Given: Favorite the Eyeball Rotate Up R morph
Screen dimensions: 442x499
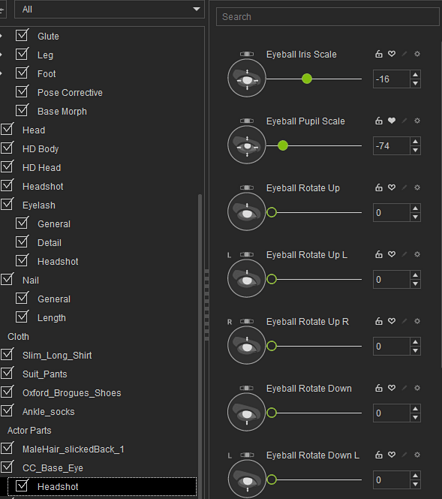Looking at the screenshot, I should coord(392,321).
